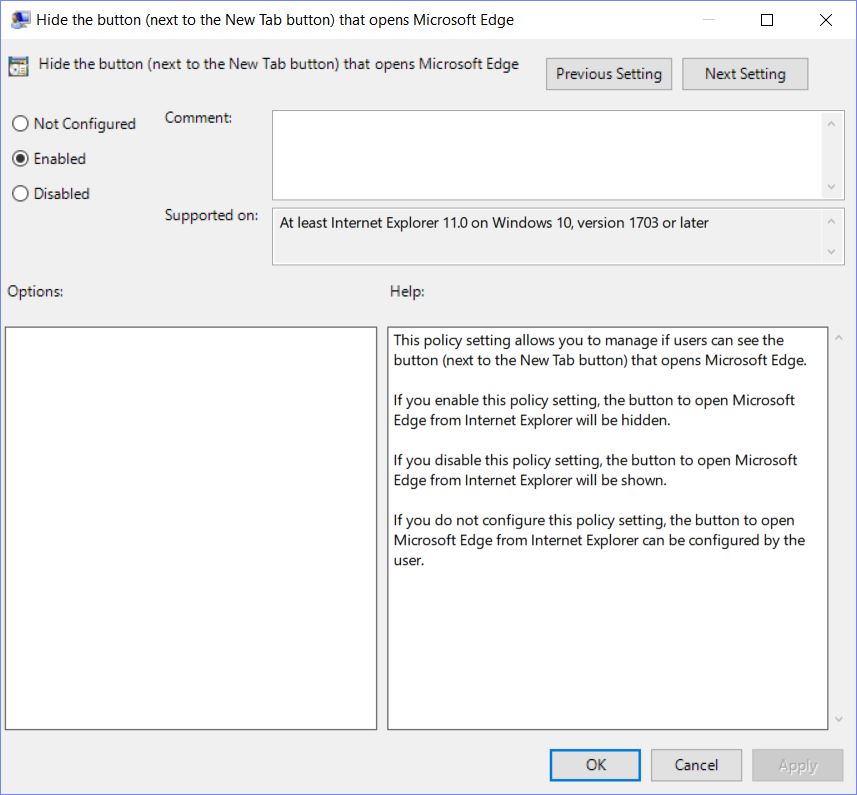Go to Next Setting
The width and height of the screenshot is (857, 795).
[745, 74]
